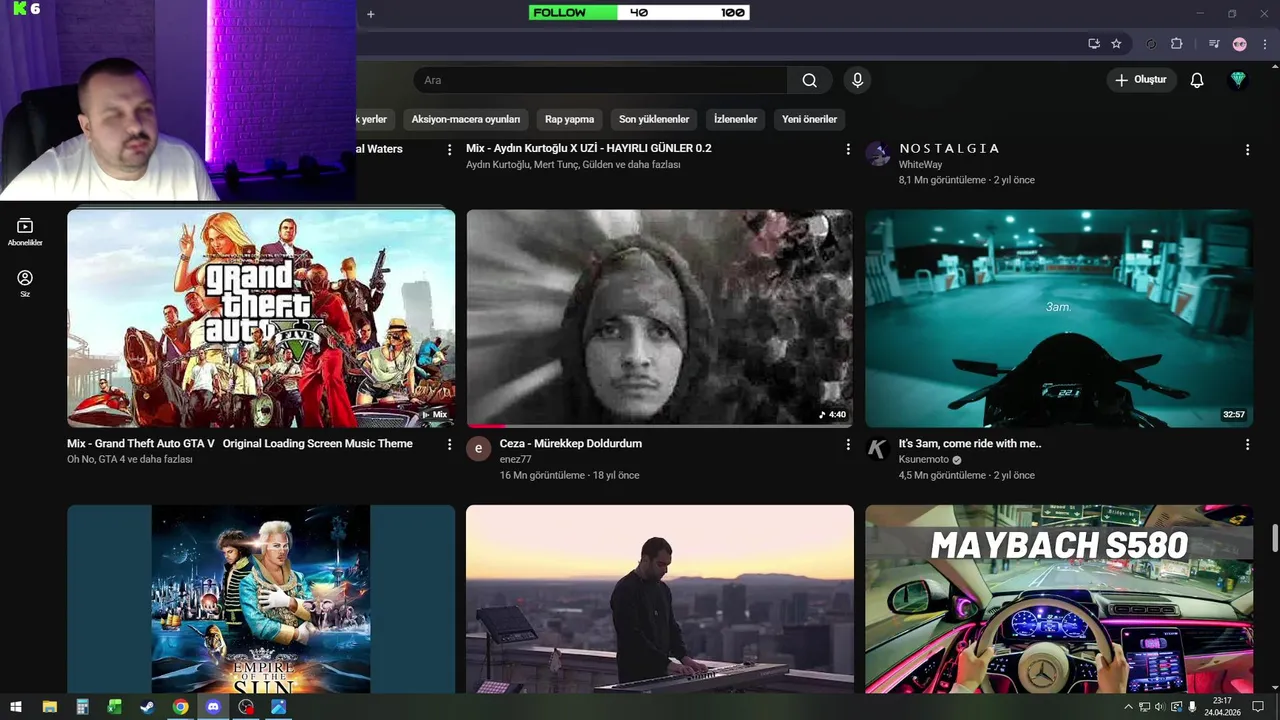Open options menu for GTA V Mix

click(449, 444)
